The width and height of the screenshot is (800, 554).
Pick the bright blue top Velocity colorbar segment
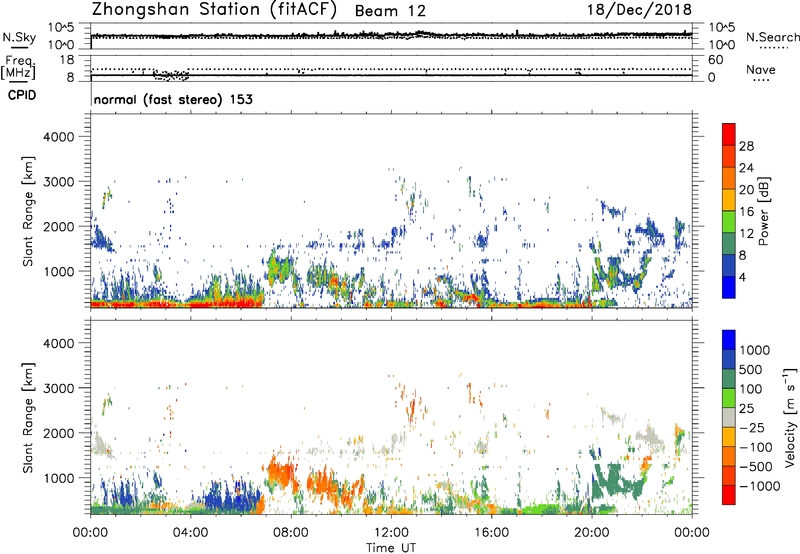click(x=729, y=340)
